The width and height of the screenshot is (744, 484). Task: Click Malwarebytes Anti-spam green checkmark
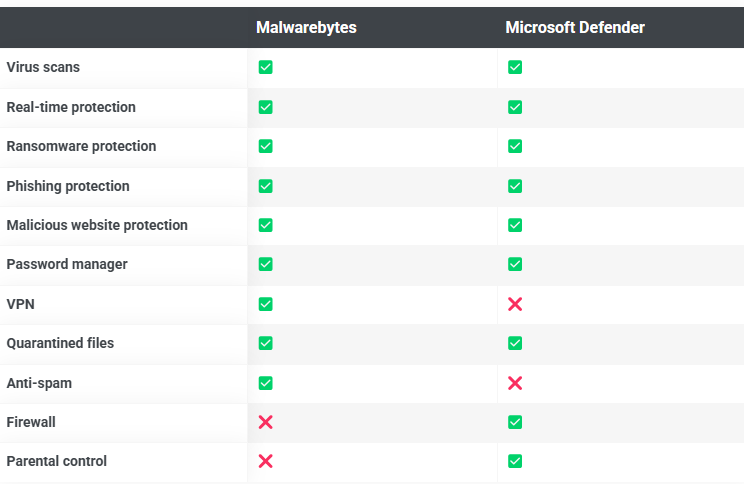tap(265, 383)
